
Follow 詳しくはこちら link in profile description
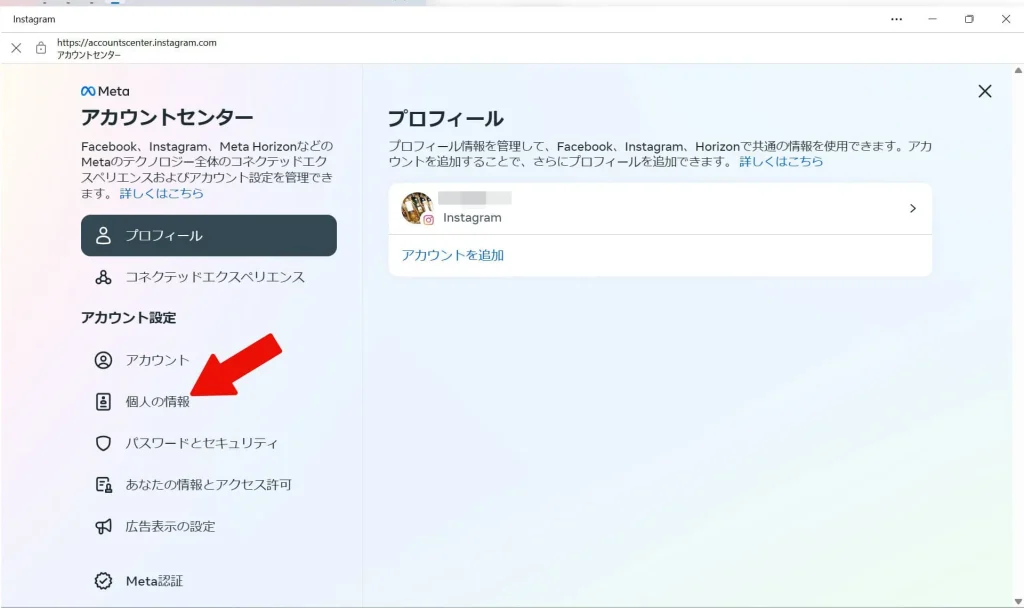[781, 161]
